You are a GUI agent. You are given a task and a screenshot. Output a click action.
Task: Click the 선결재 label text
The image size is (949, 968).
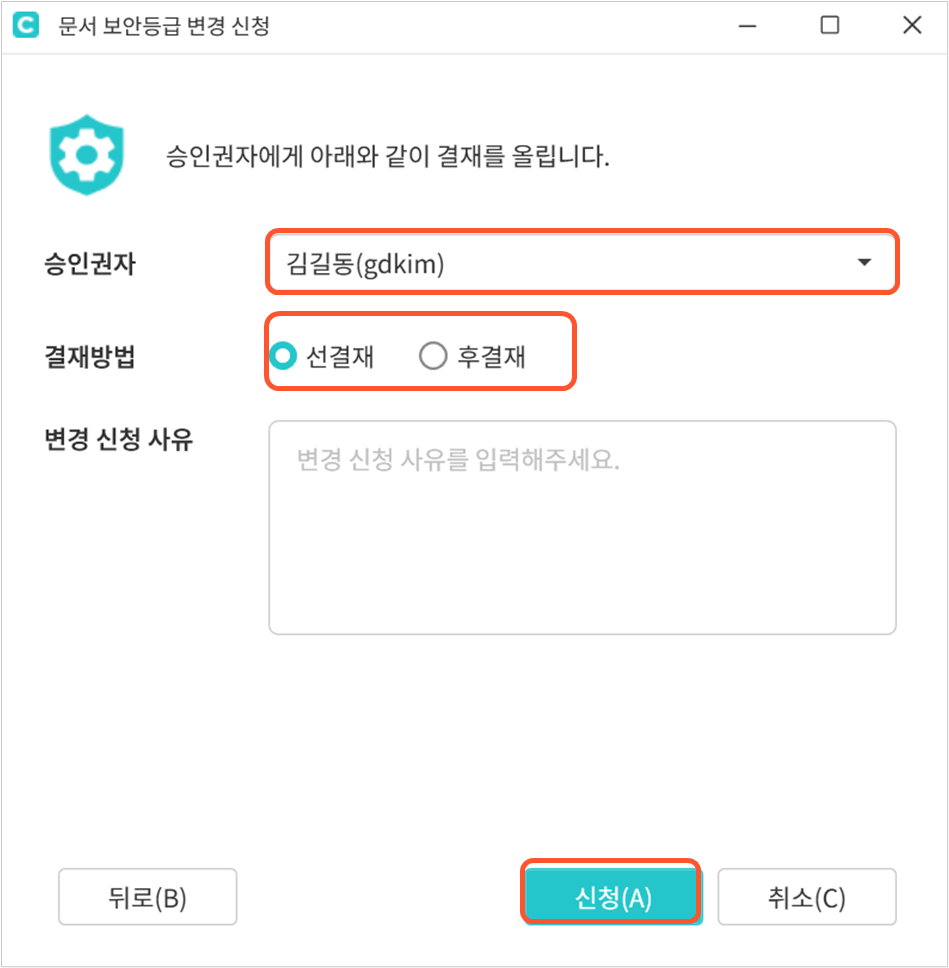[341, 357]
